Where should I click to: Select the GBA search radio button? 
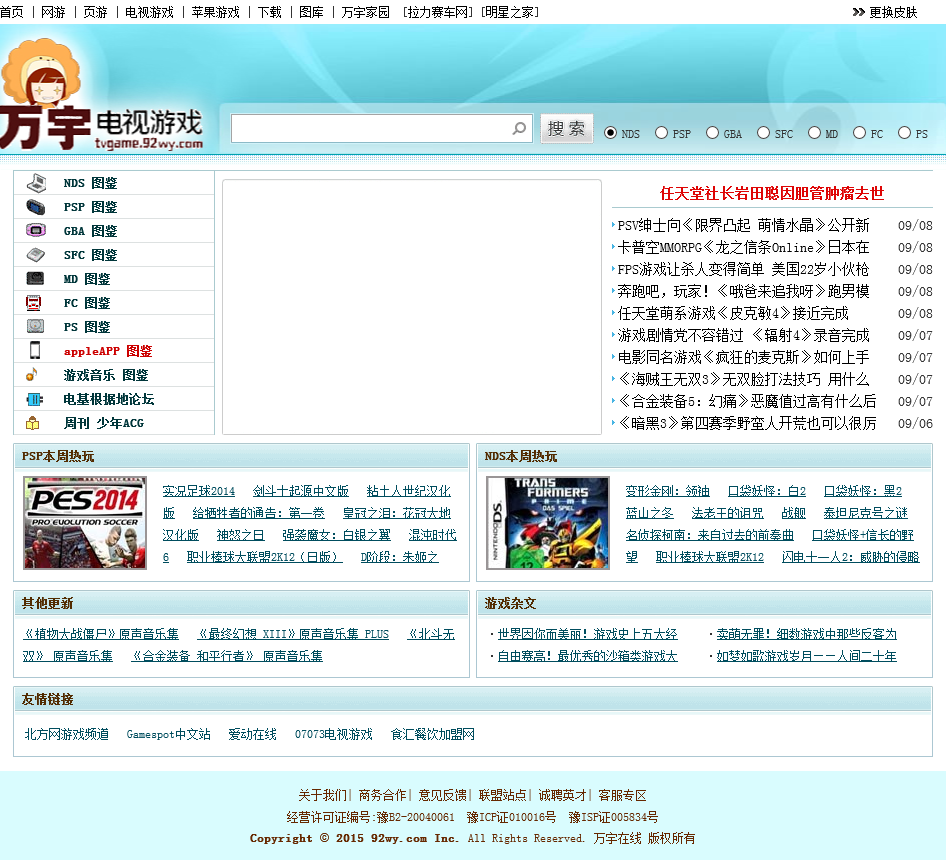pos(713,133)
